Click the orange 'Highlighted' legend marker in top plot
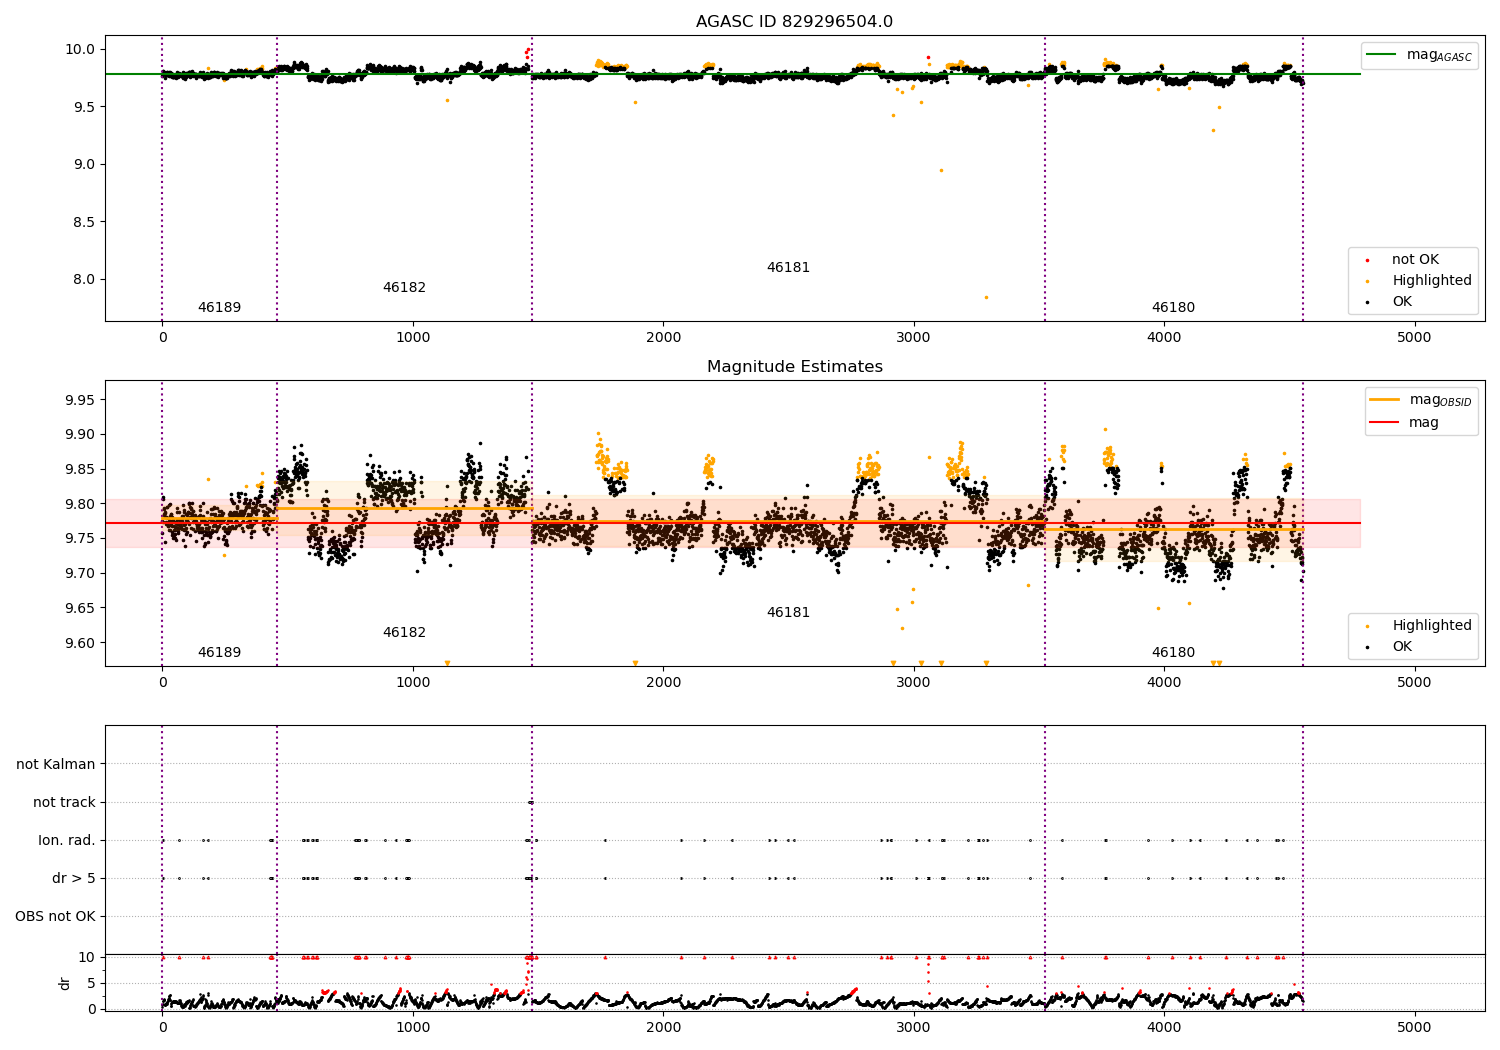The width and height of the screenshot is (1500, 1050). 1367,281
